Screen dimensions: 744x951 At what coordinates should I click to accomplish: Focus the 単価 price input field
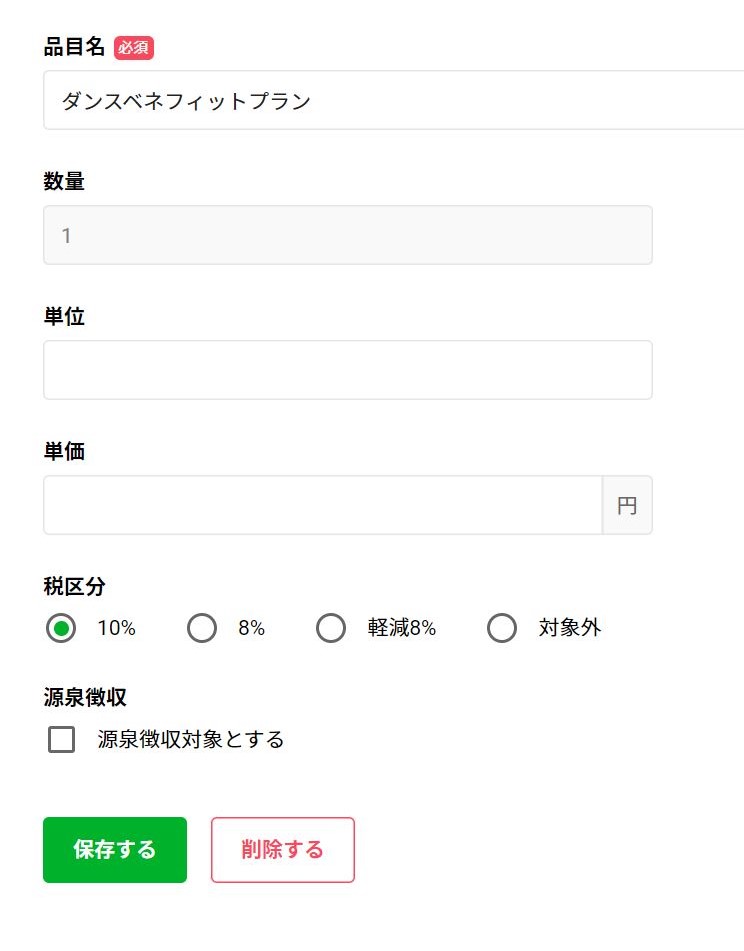pyautogui.click(x=322, y=505)
